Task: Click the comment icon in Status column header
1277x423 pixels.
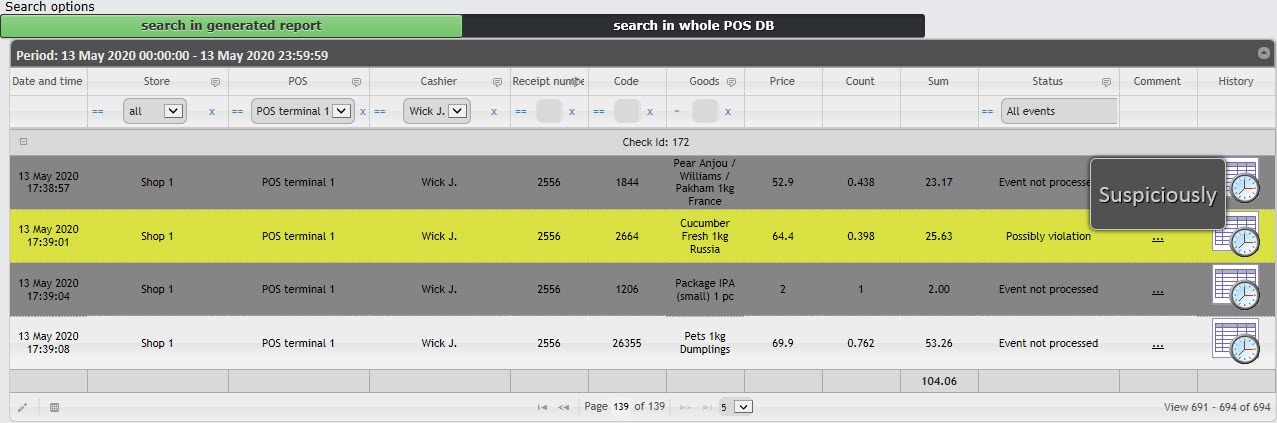Action: pyautogui.click(x=1106, y=82)
